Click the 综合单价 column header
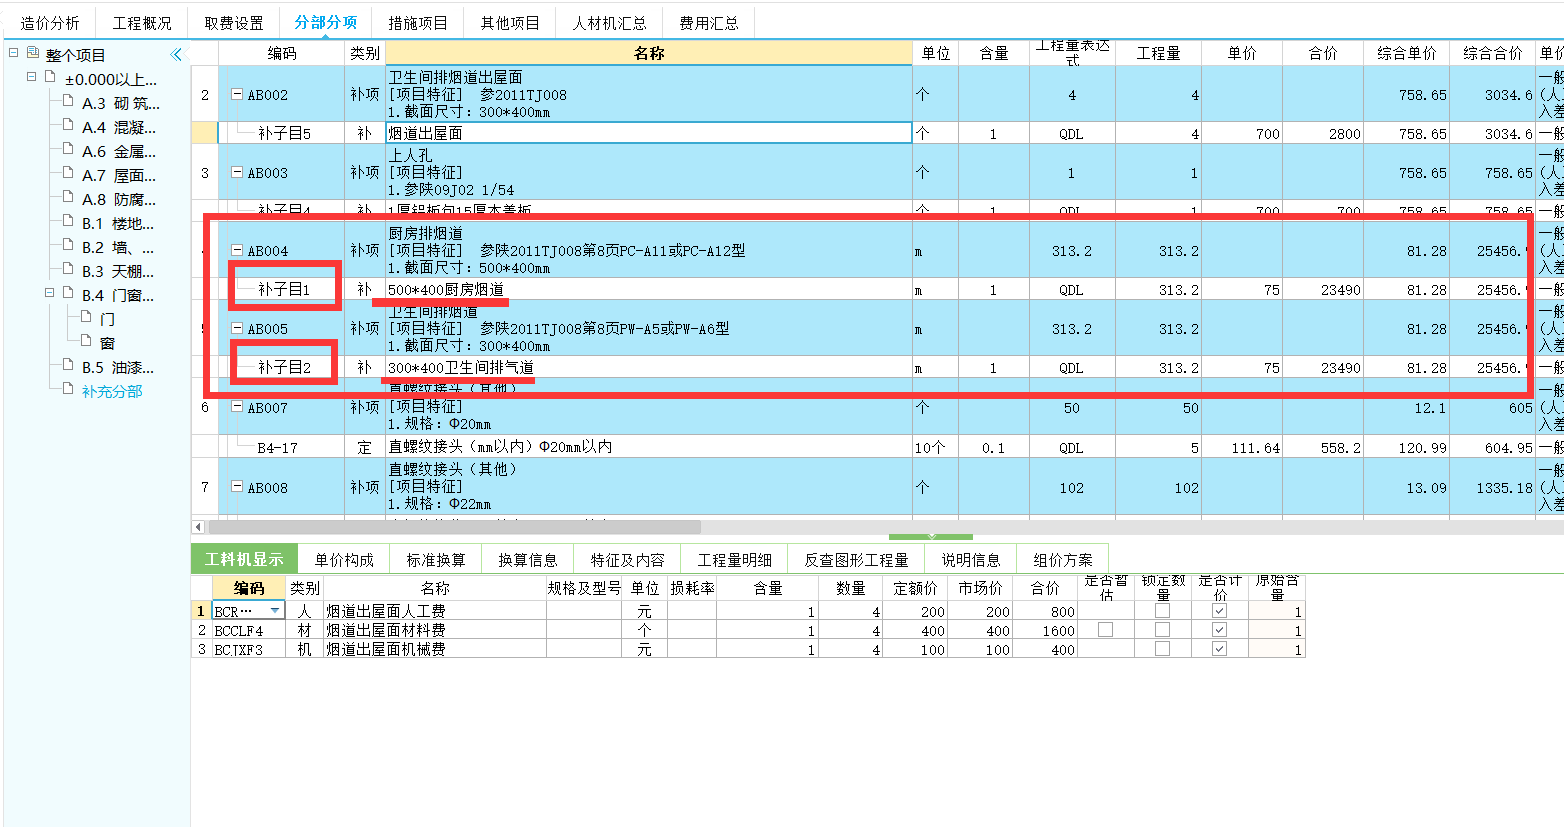This screenshot has width=1564, height=827. [x=1406, y=53]
